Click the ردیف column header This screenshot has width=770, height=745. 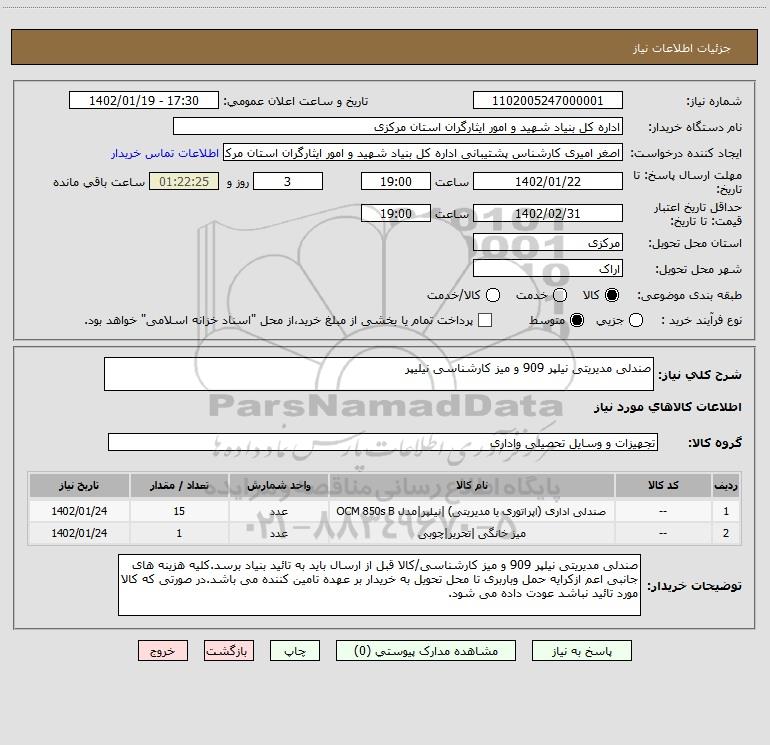pos(726,485)
